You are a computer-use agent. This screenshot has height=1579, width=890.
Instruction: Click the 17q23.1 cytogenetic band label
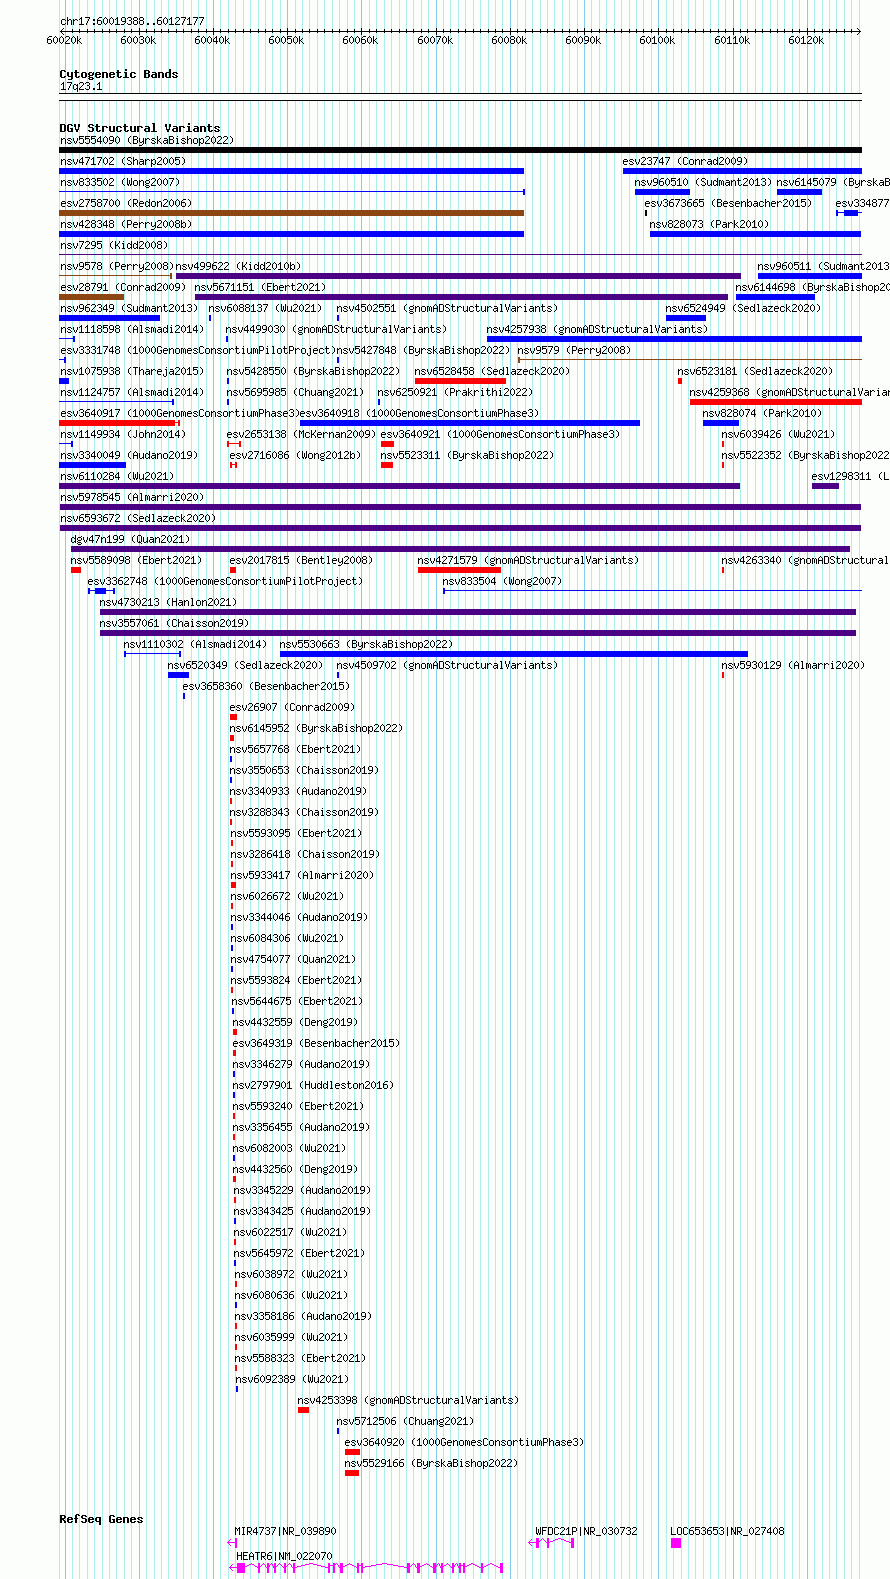(81, 87)
